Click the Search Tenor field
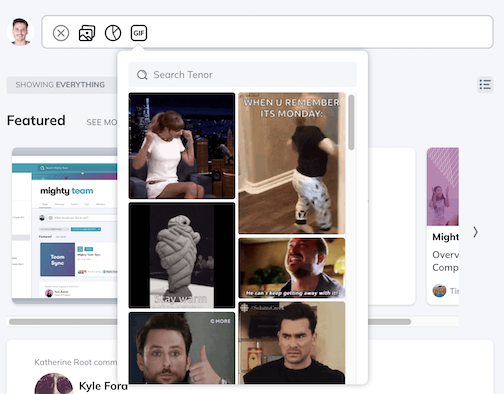The width and height of the screenshot is (504, 394). 243,75
